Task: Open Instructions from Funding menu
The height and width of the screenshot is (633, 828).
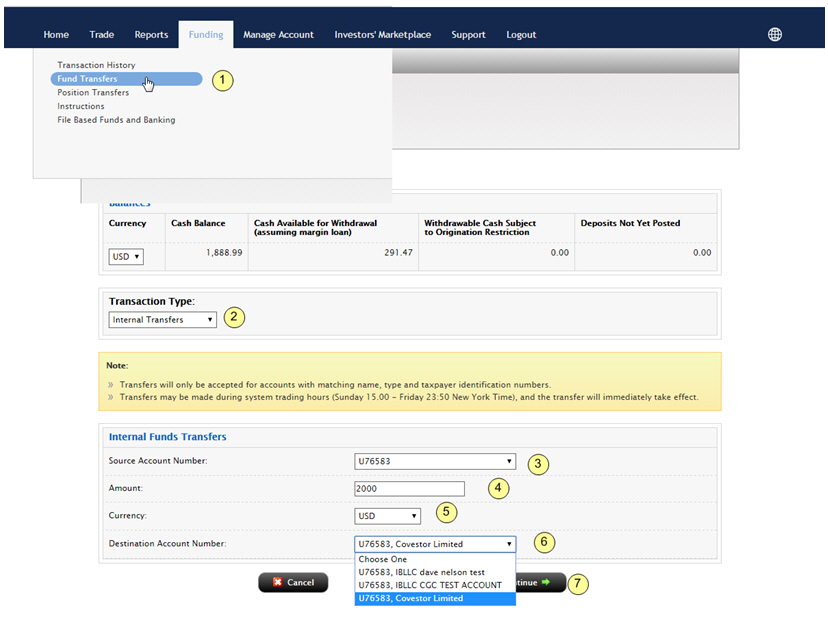Action: coord(81,106)
